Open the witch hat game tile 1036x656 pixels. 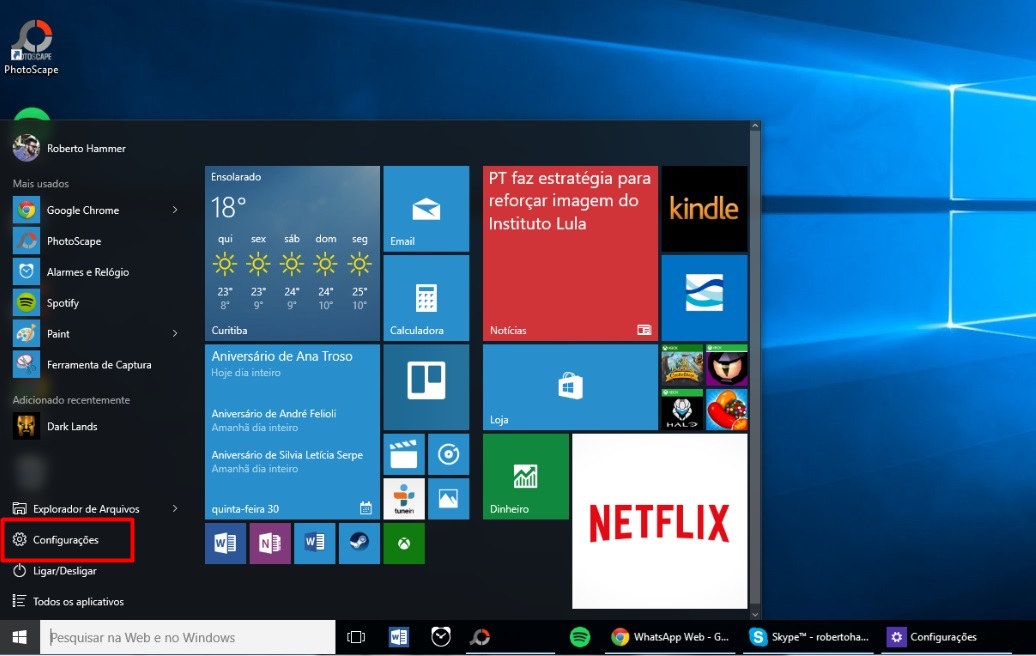point(727,365)
